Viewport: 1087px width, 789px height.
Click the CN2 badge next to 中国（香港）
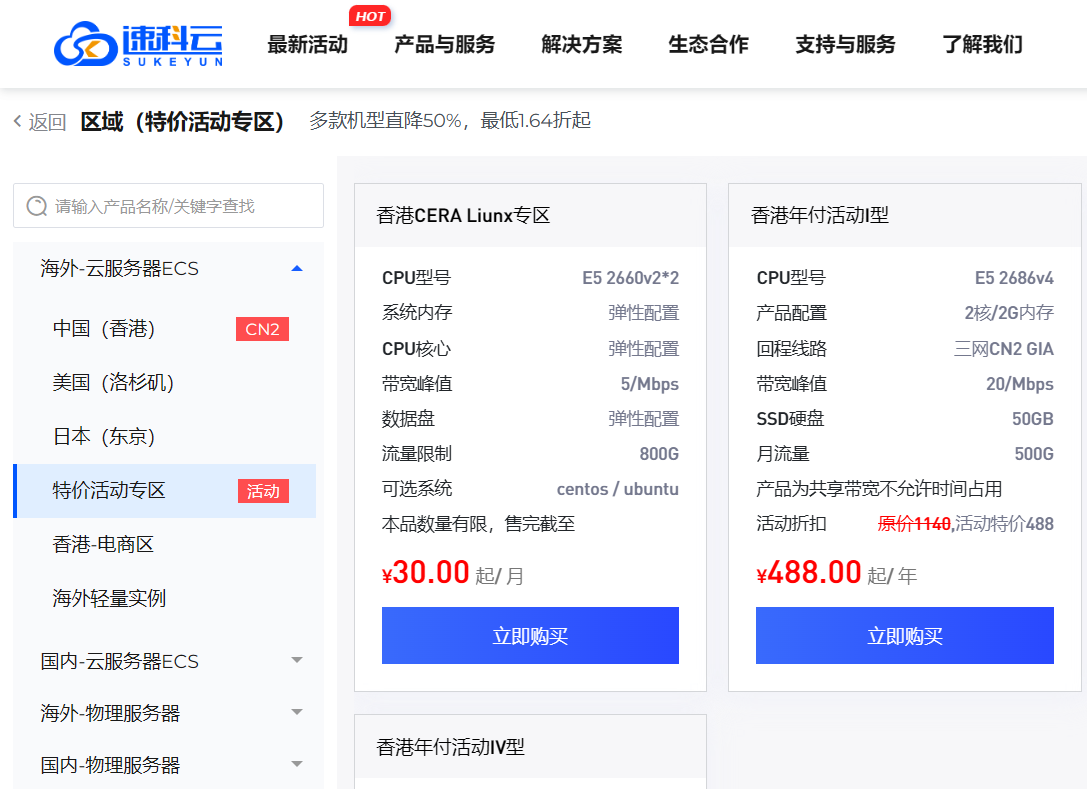[262, 329]
